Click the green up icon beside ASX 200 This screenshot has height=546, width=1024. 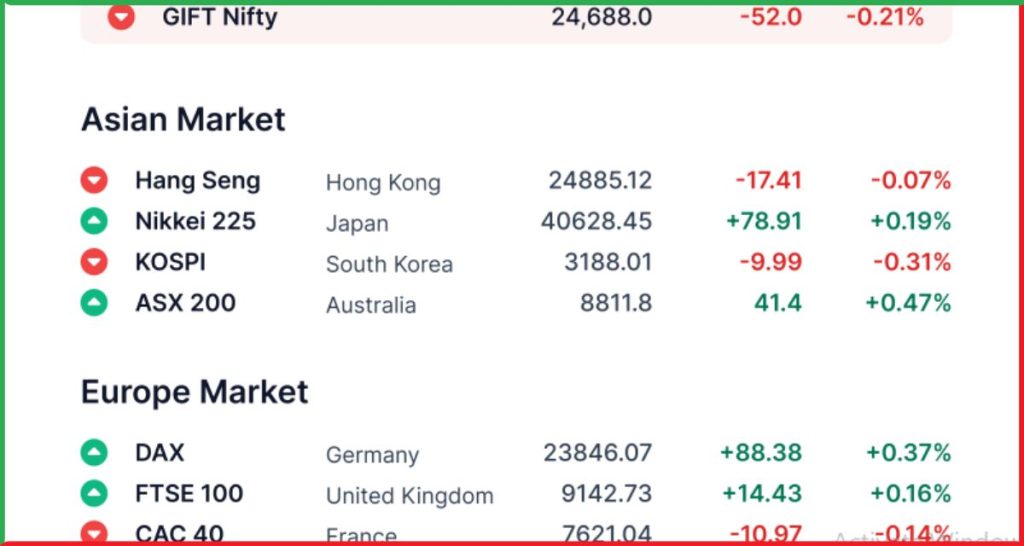coord(94,303)
